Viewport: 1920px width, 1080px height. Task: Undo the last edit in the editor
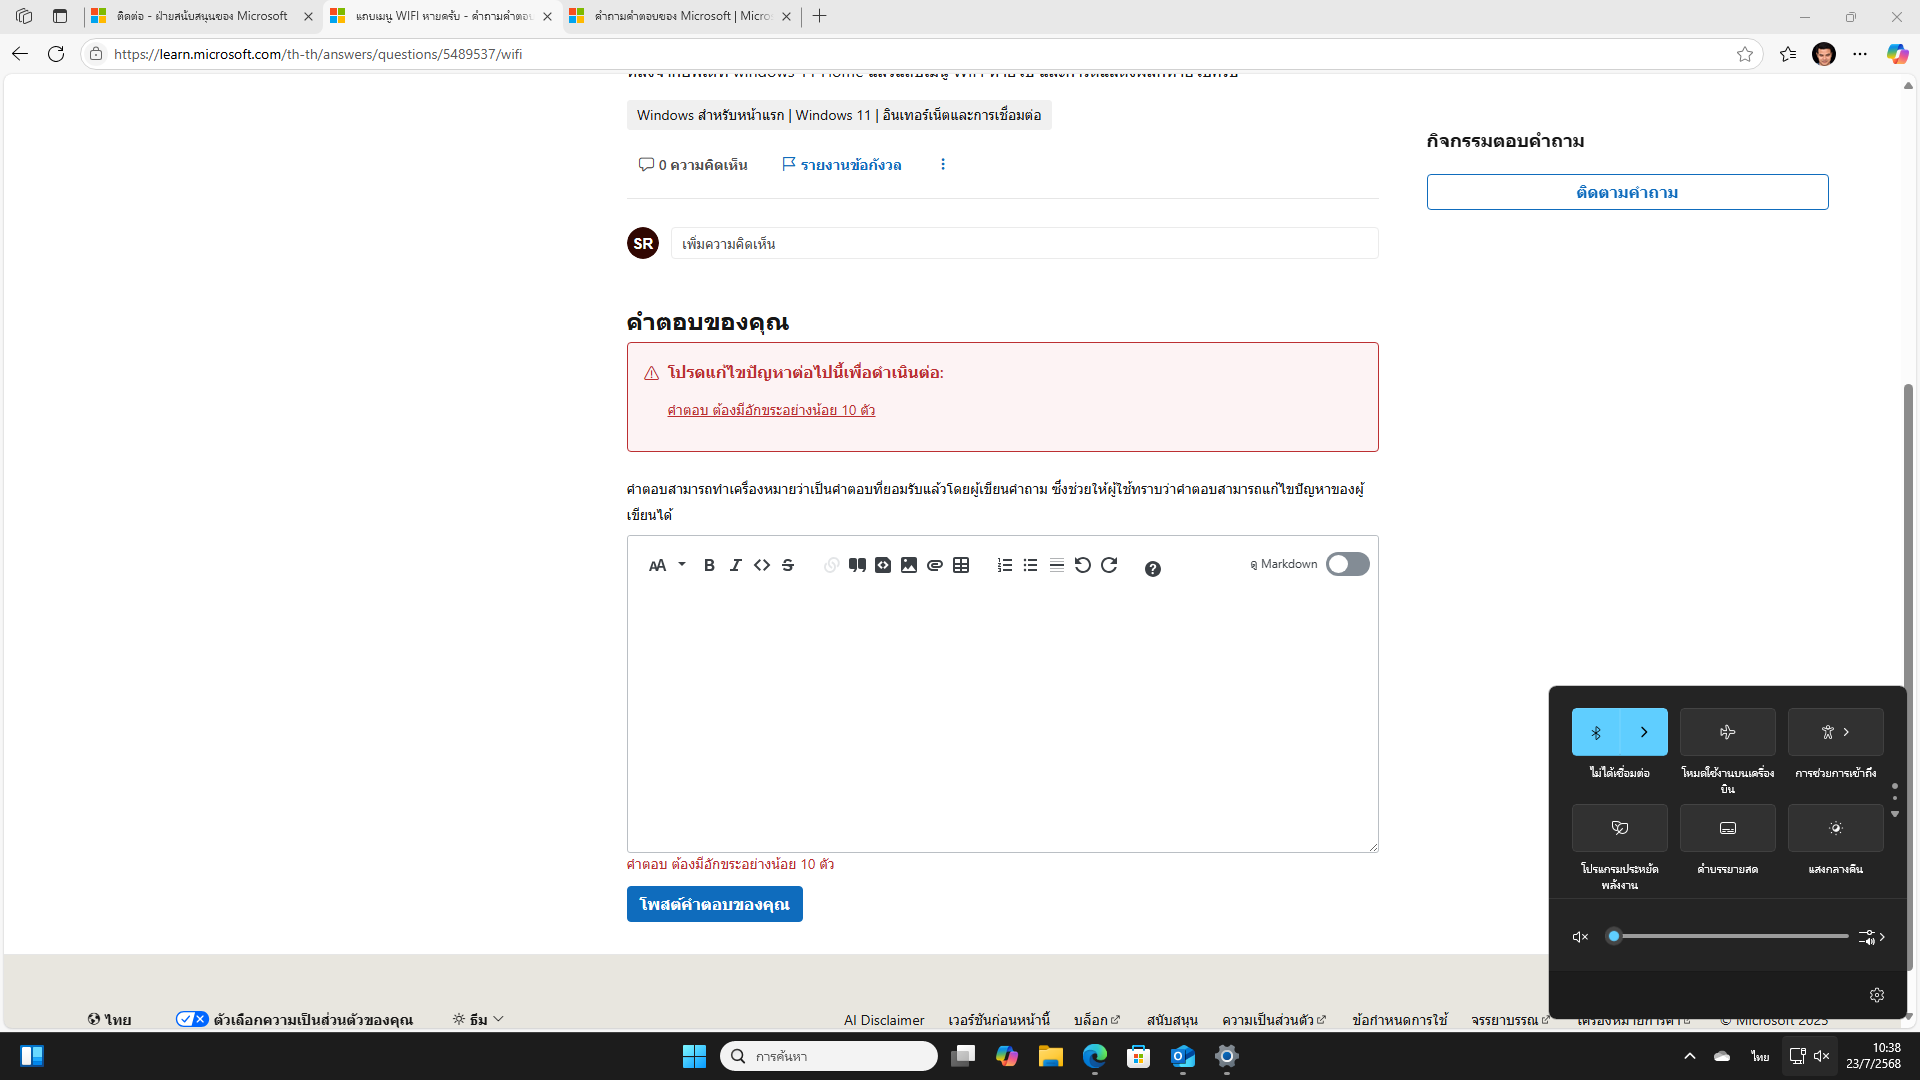point(1083,565)
